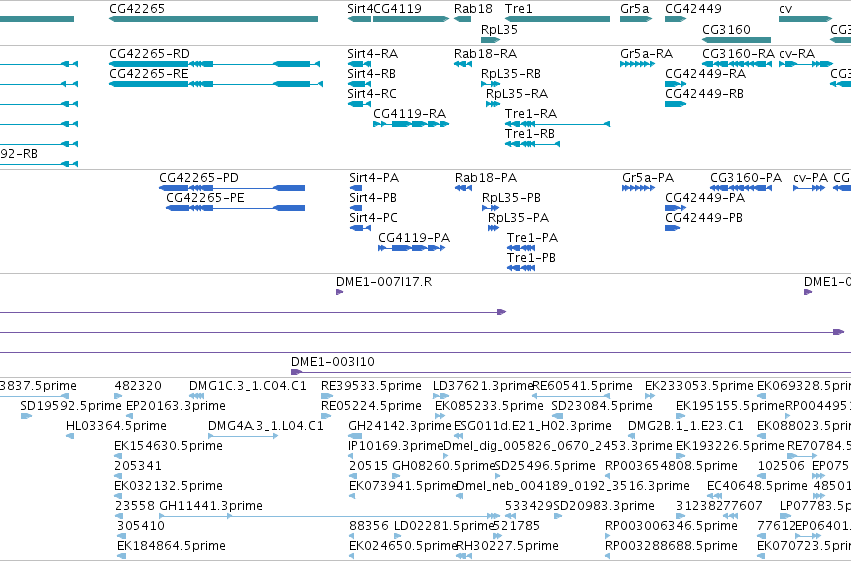
Task: Select the RpL35-RB transcript glyph
Action: tap(491, 84)
